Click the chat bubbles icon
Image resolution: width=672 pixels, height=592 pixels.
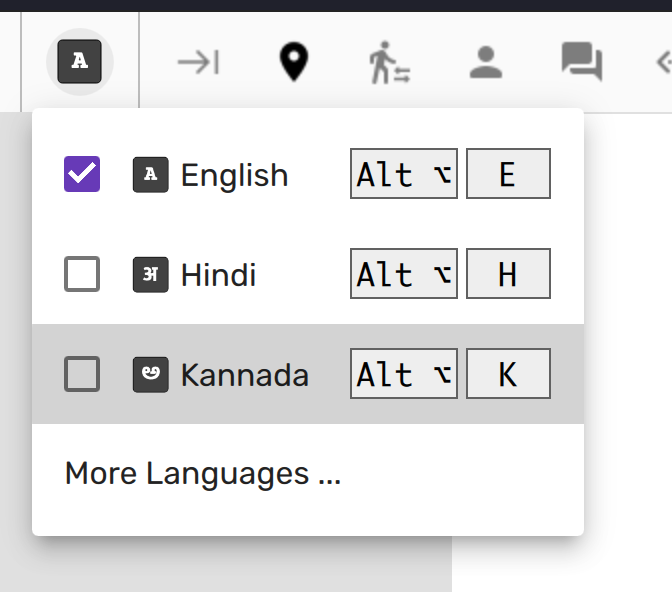pyautogui.click(x=581, y=63)
